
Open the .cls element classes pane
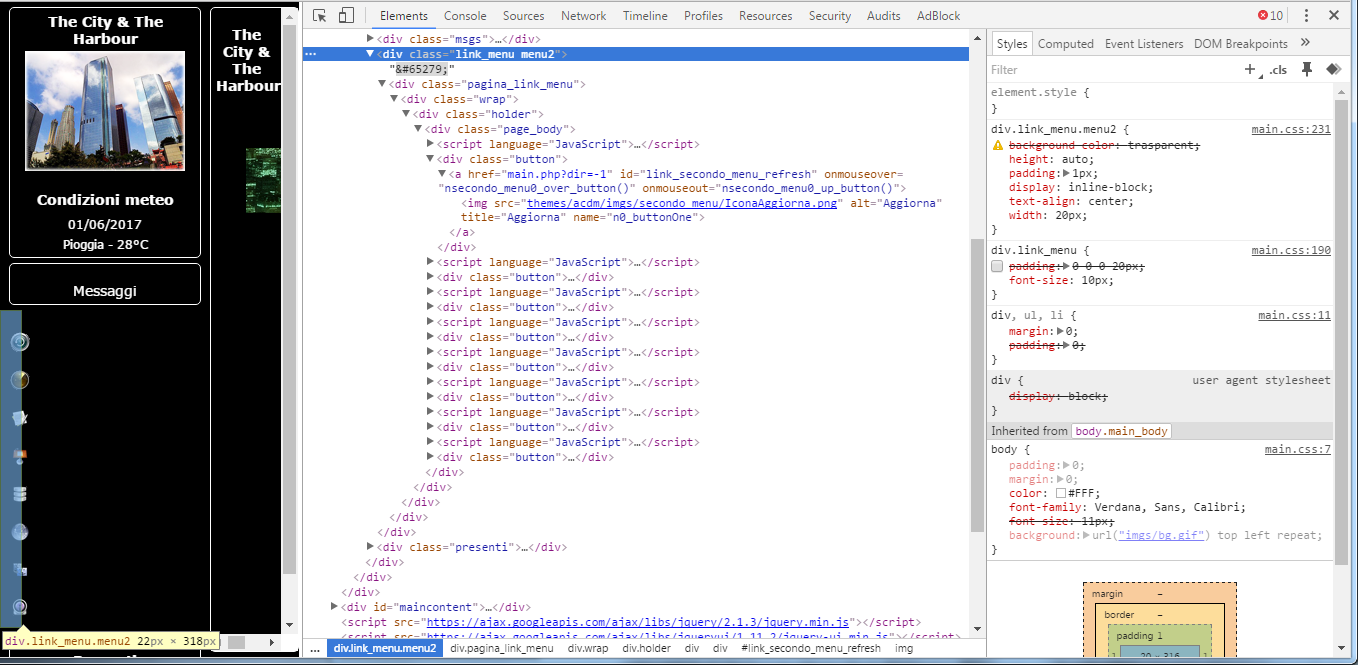[1278, 70]
